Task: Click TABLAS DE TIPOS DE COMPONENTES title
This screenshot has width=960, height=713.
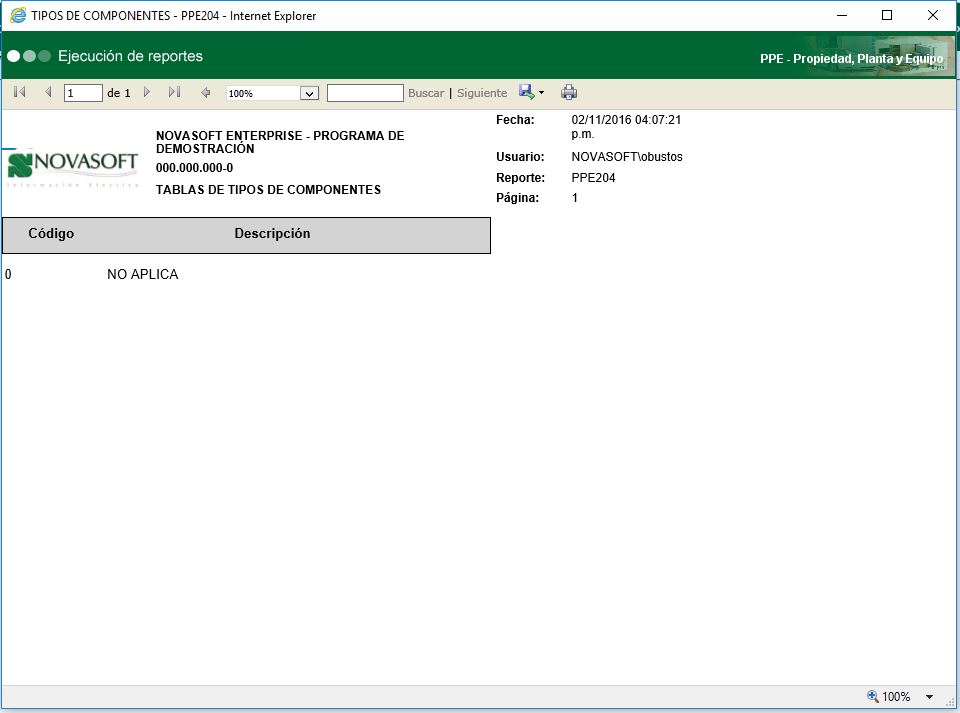Action: [x=268, y=190]
